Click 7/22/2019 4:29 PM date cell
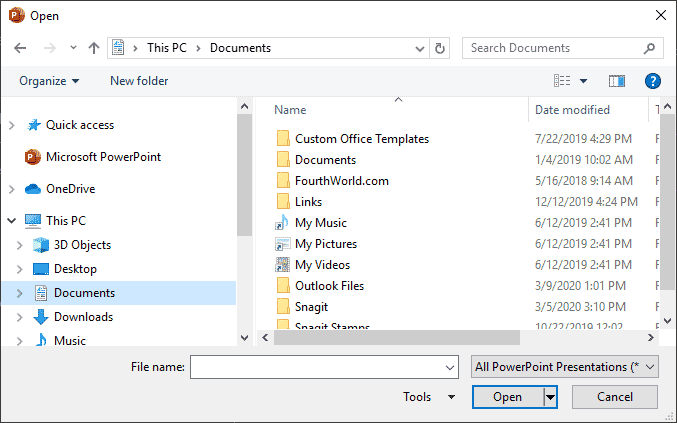The image size is (677, 423). click(583, 139)
